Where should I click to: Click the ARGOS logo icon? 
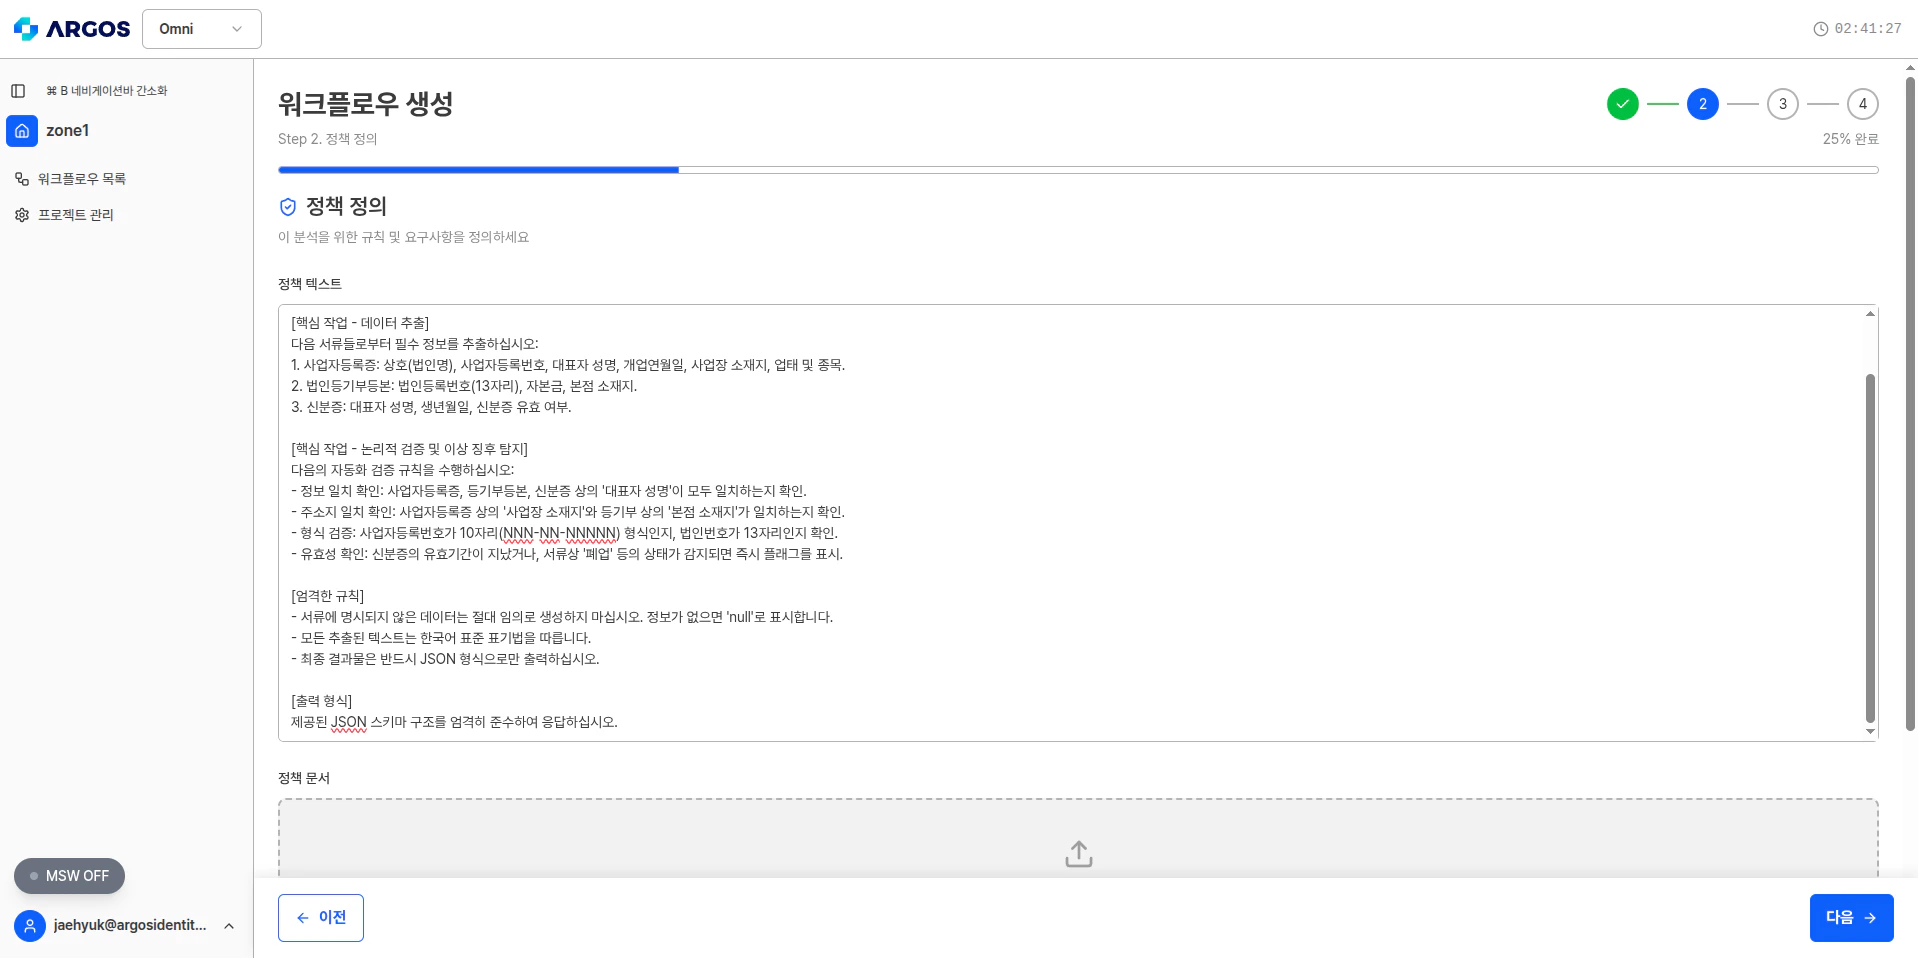[x=26, y=29]
